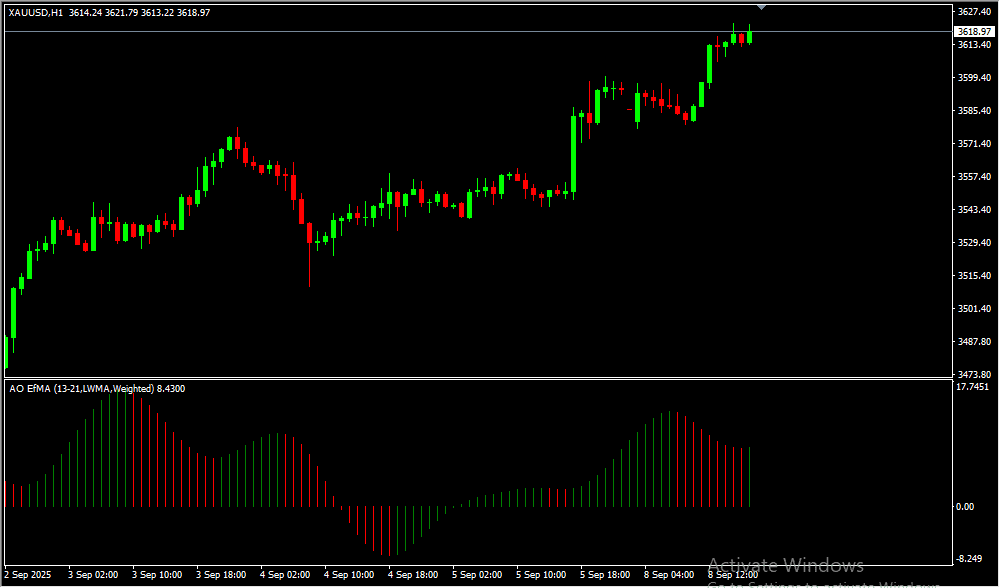1000x588 pixels.
Task: Click the chart shift triangle marker
Action: pyautogui.click(x=762, y=7)
